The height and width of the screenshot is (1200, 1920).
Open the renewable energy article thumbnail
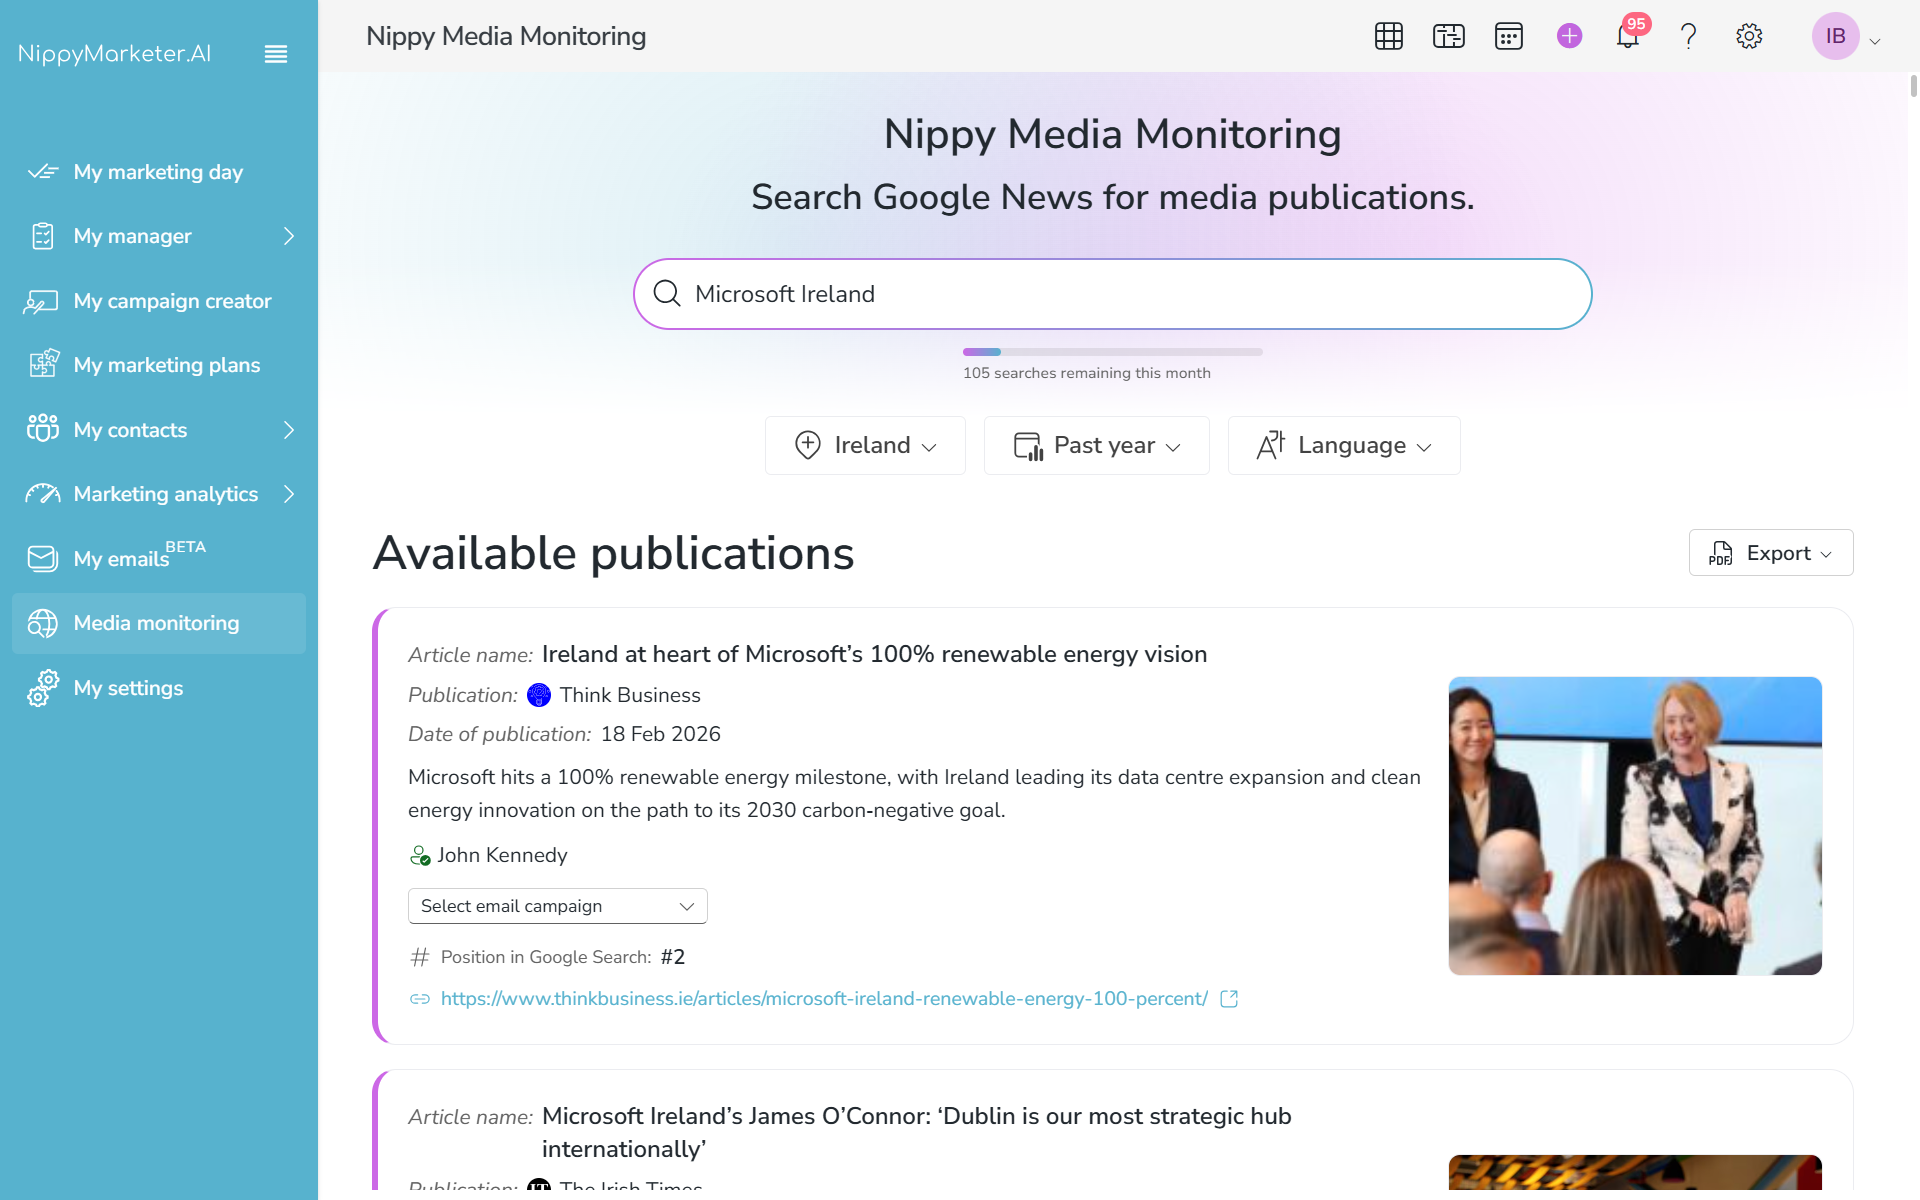tap(1635, 826)
